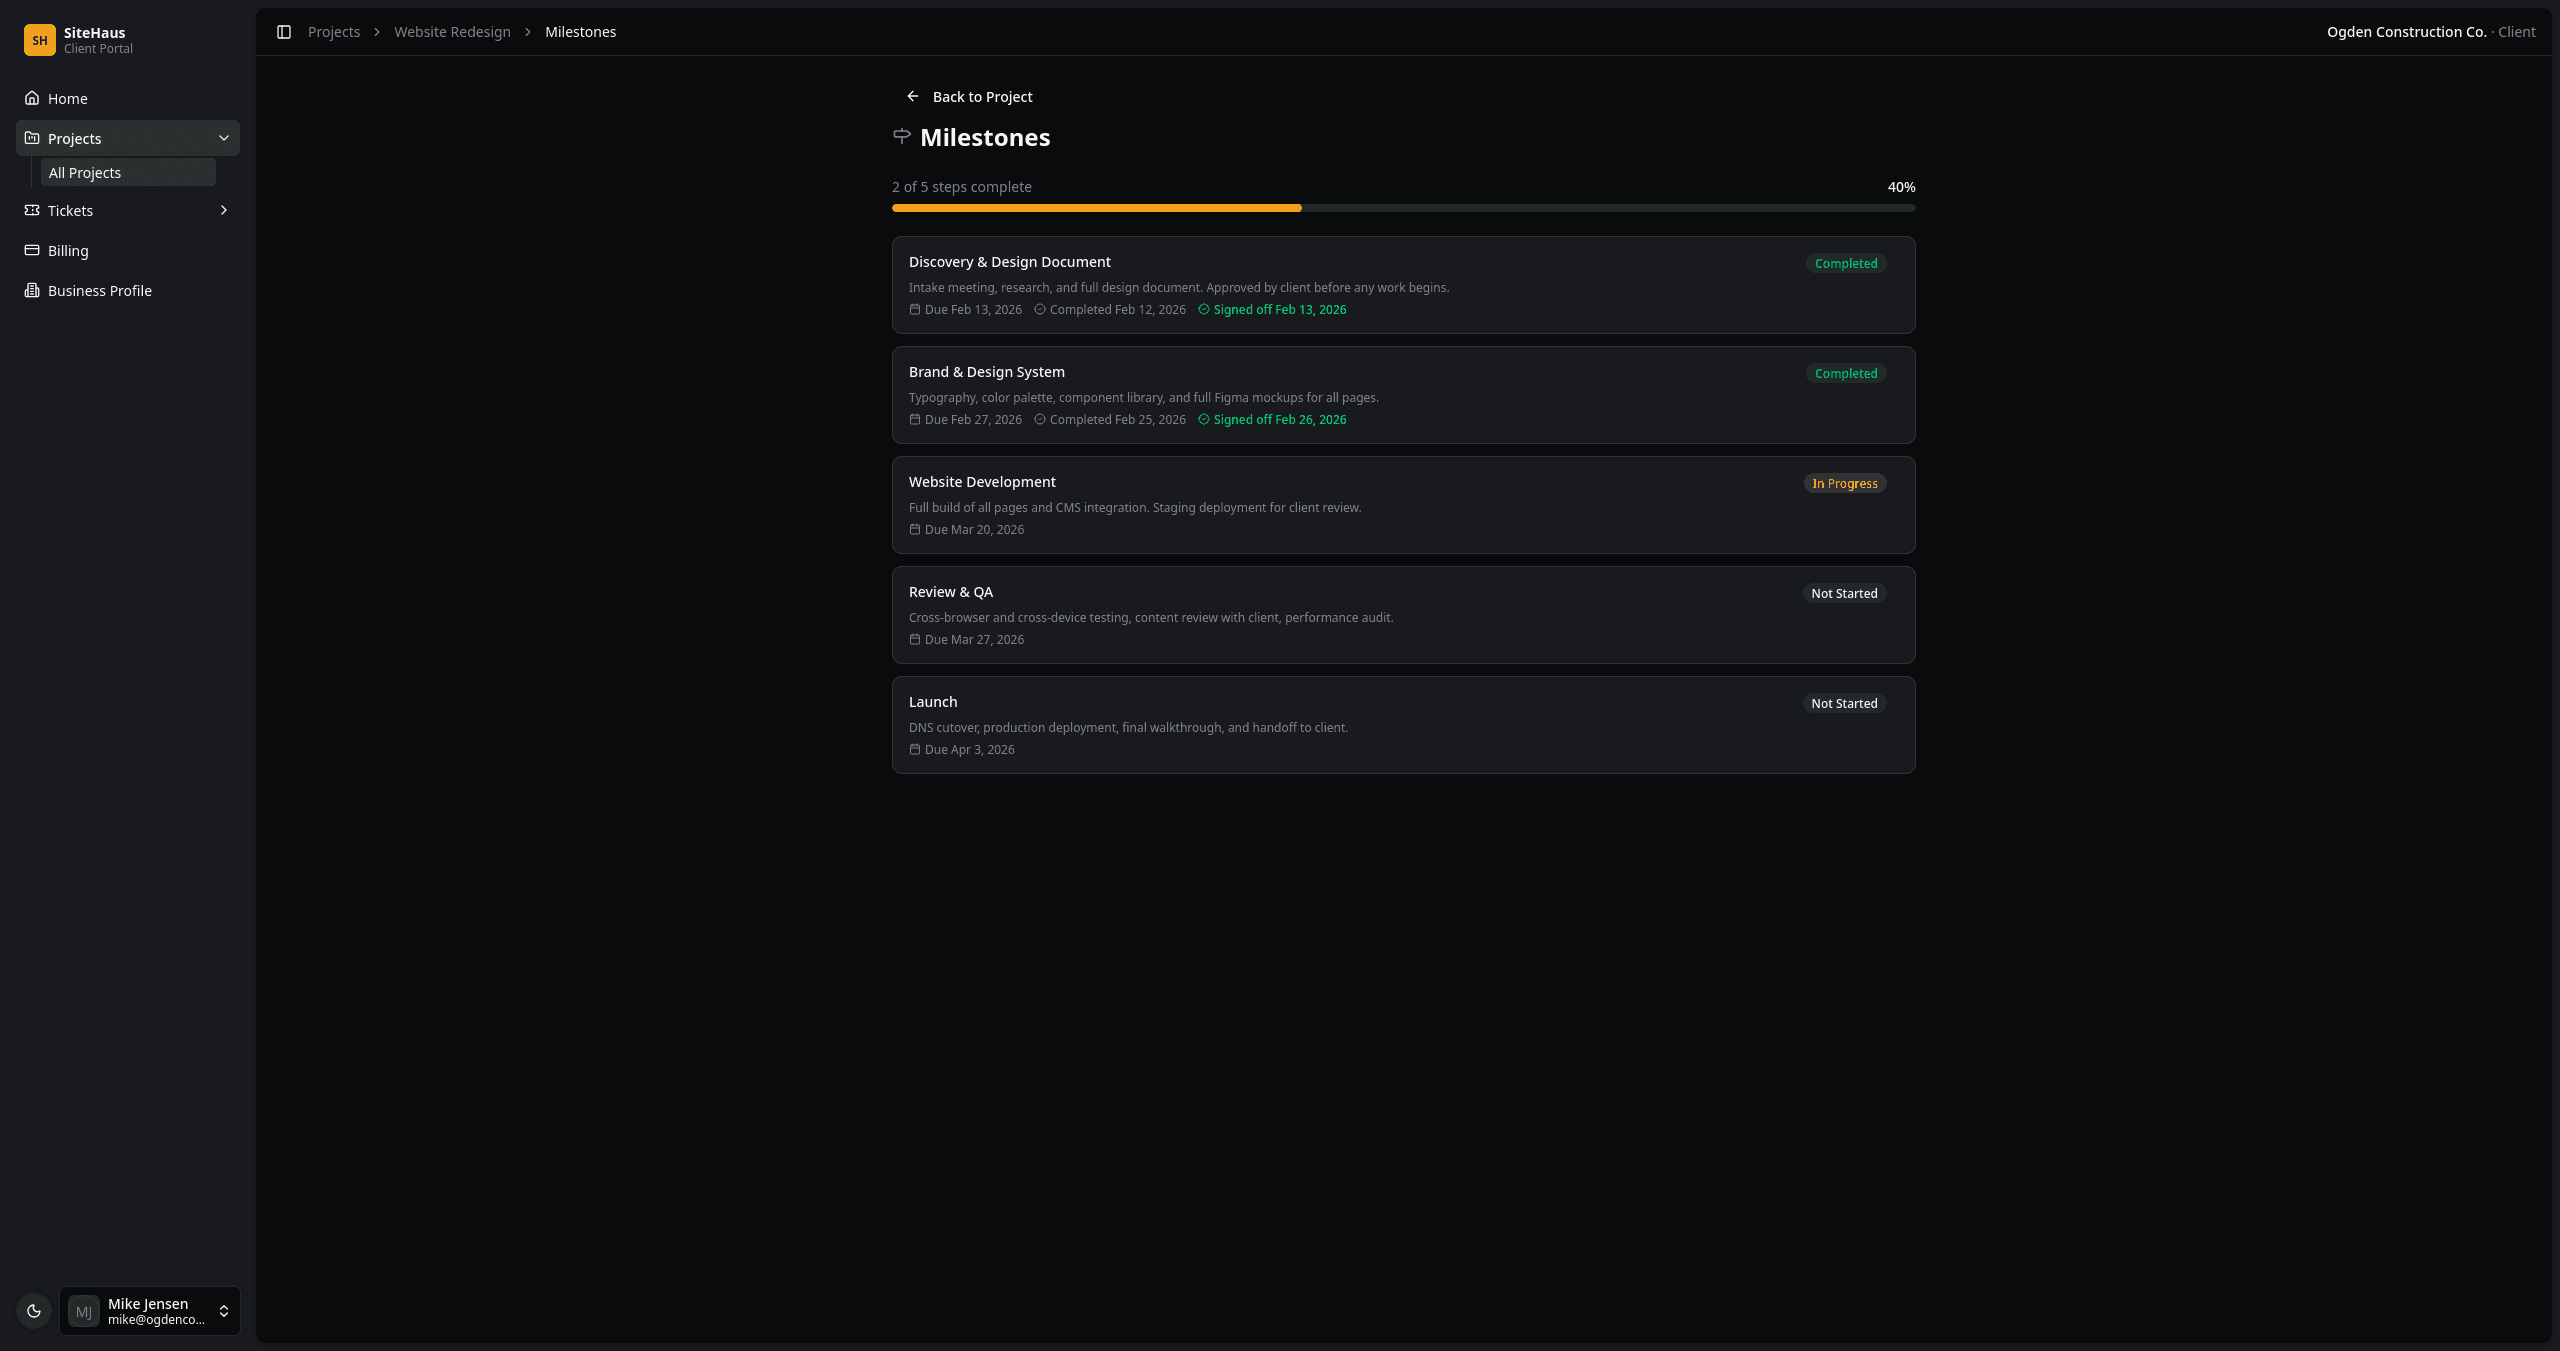Open the Launch milestone card
Viewport: 2560px width, 1351px height.
point(1402,724)
